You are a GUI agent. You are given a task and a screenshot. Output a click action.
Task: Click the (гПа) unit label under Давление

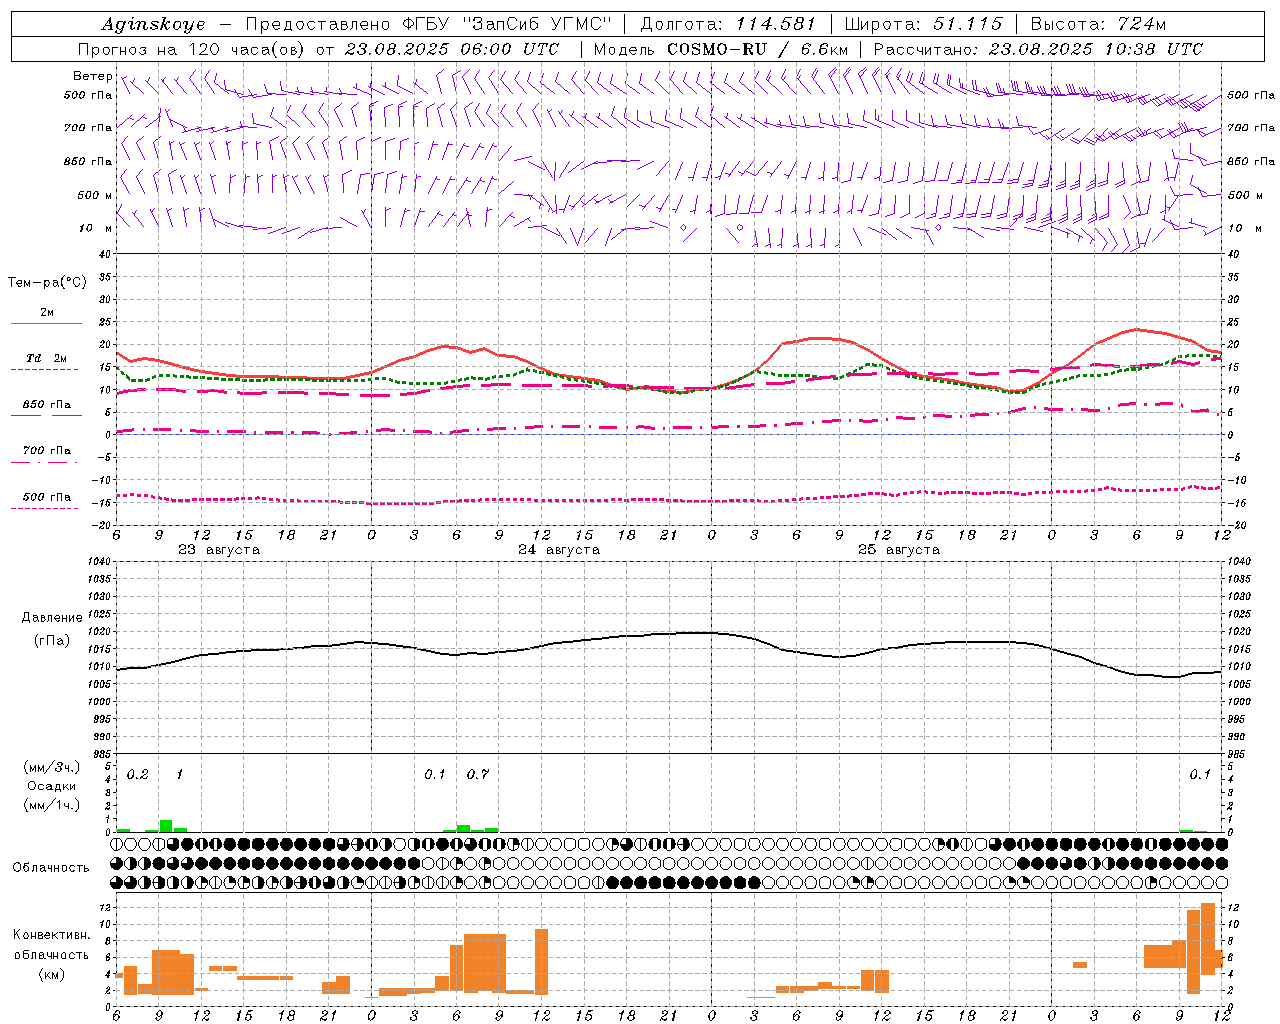51,641
